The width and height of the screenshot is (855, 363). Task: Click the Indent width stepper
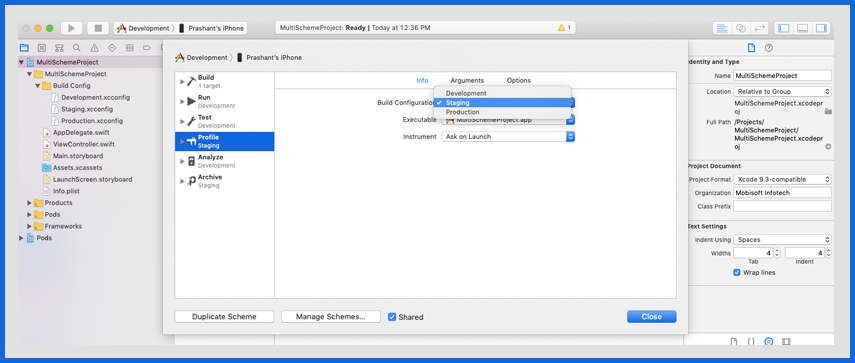(x=829, y=253)
